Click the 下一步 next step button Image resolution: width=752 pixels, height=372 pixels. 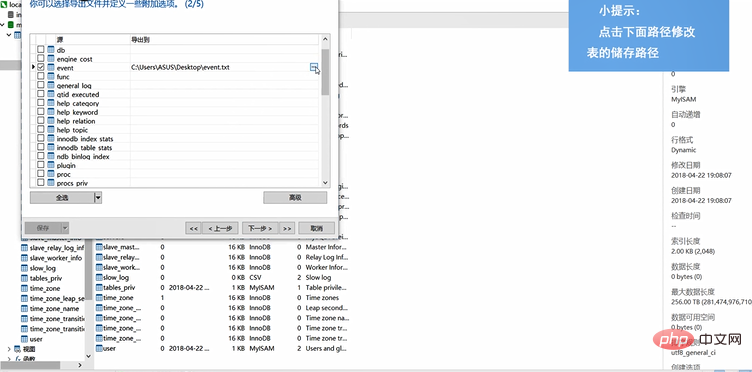tap(260, 229)
